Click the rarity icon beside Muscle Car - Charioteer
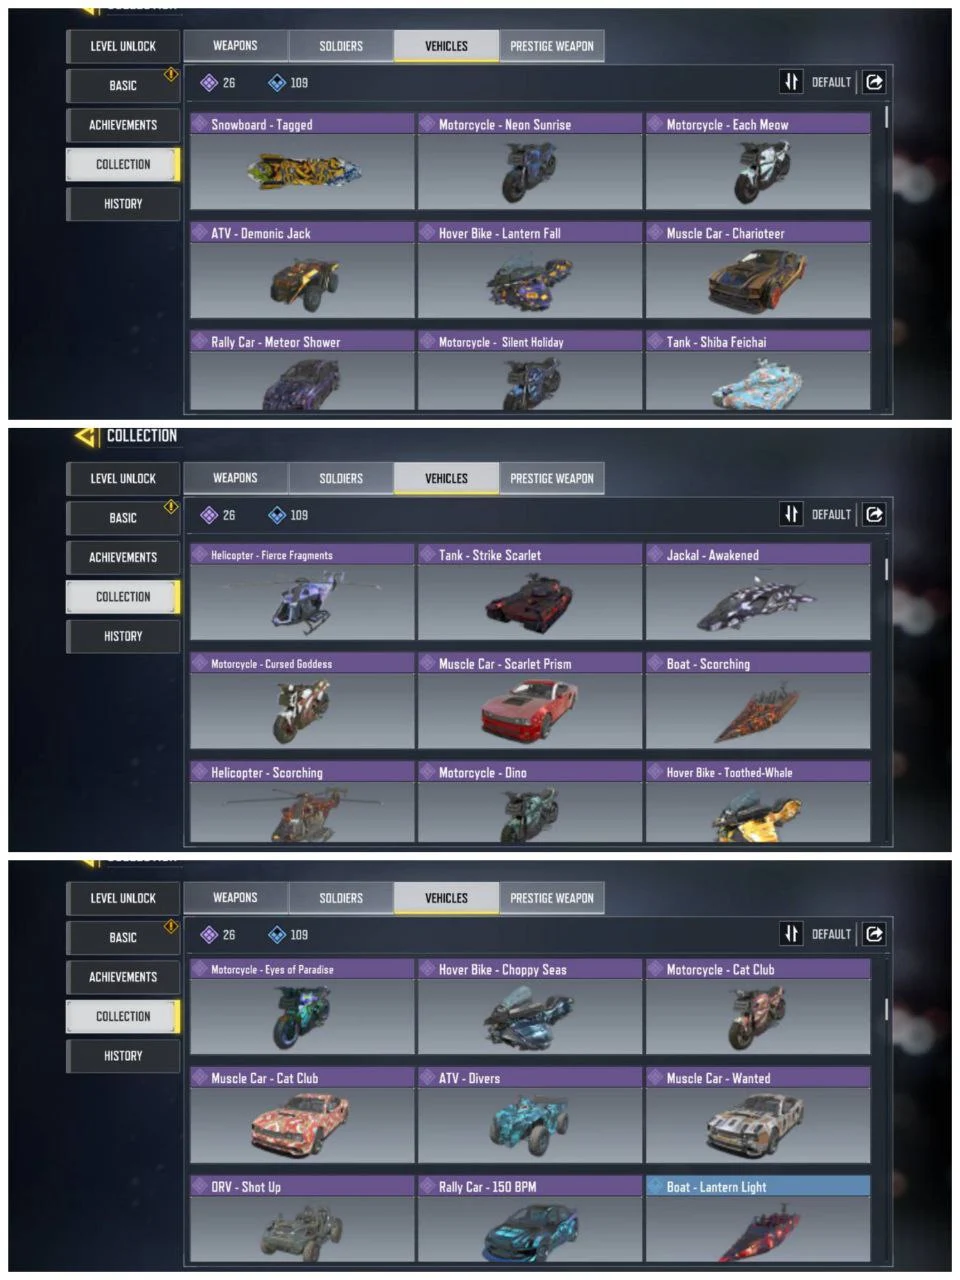The height and width of the screenshot is (1280, 960). [x=655, y=233]
